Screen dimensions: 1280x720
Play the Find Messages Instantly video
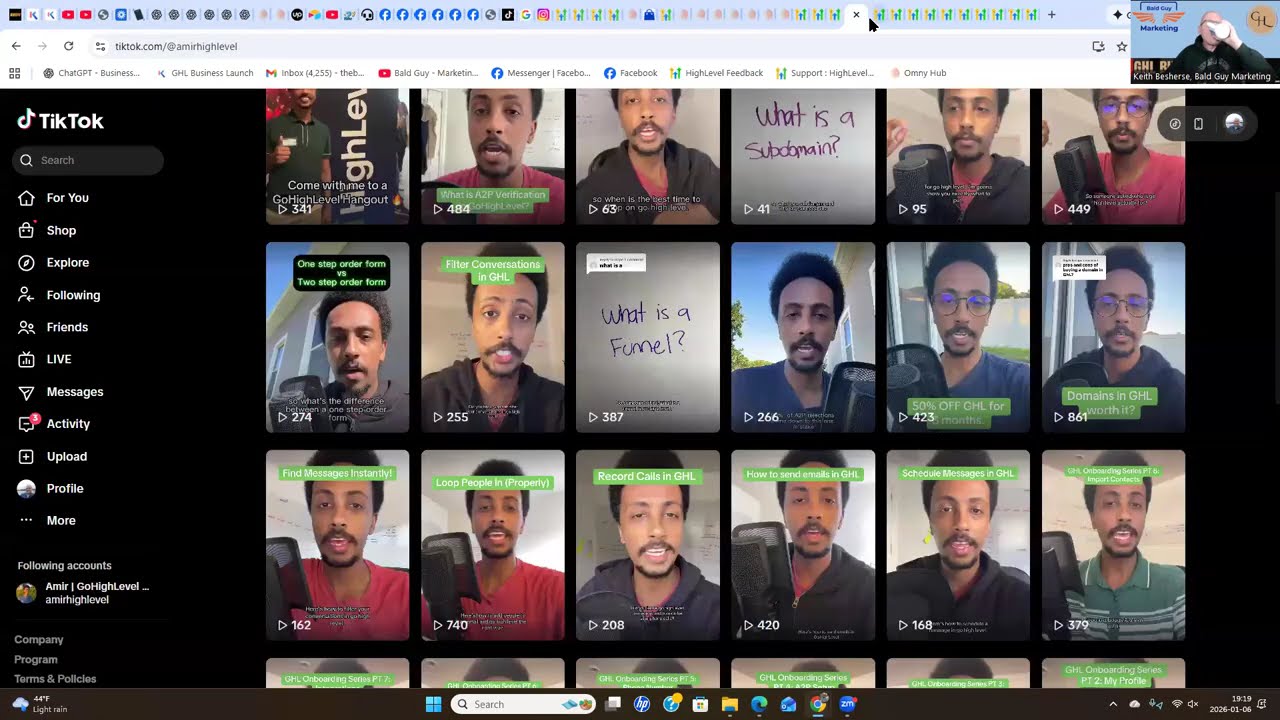coord(337,545)
